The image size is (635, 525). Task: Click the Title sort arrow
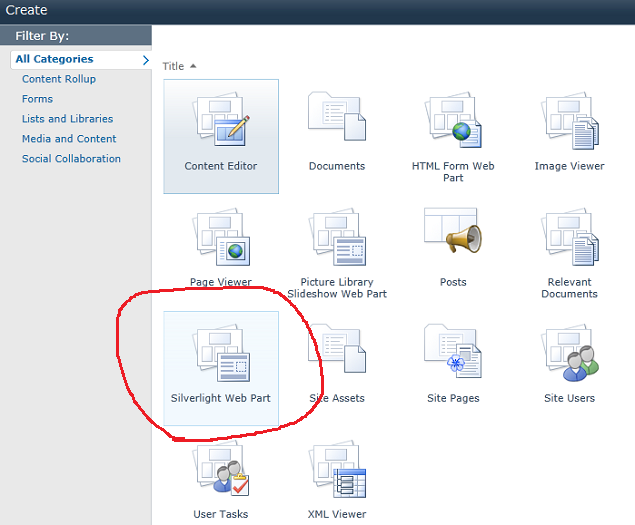tap(193, 66)
